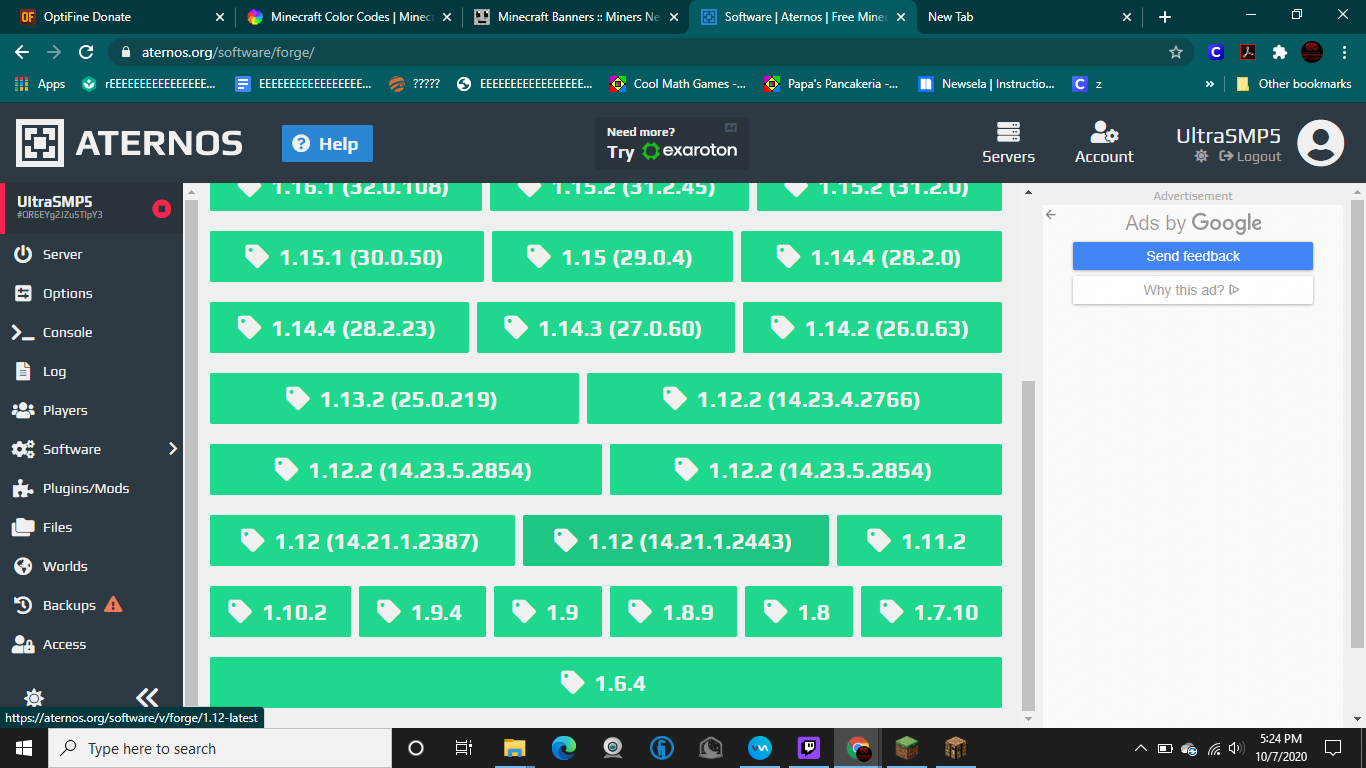Click the ad back arrow icon
The image size is (1366, 768).
[x=1051, y=214]
